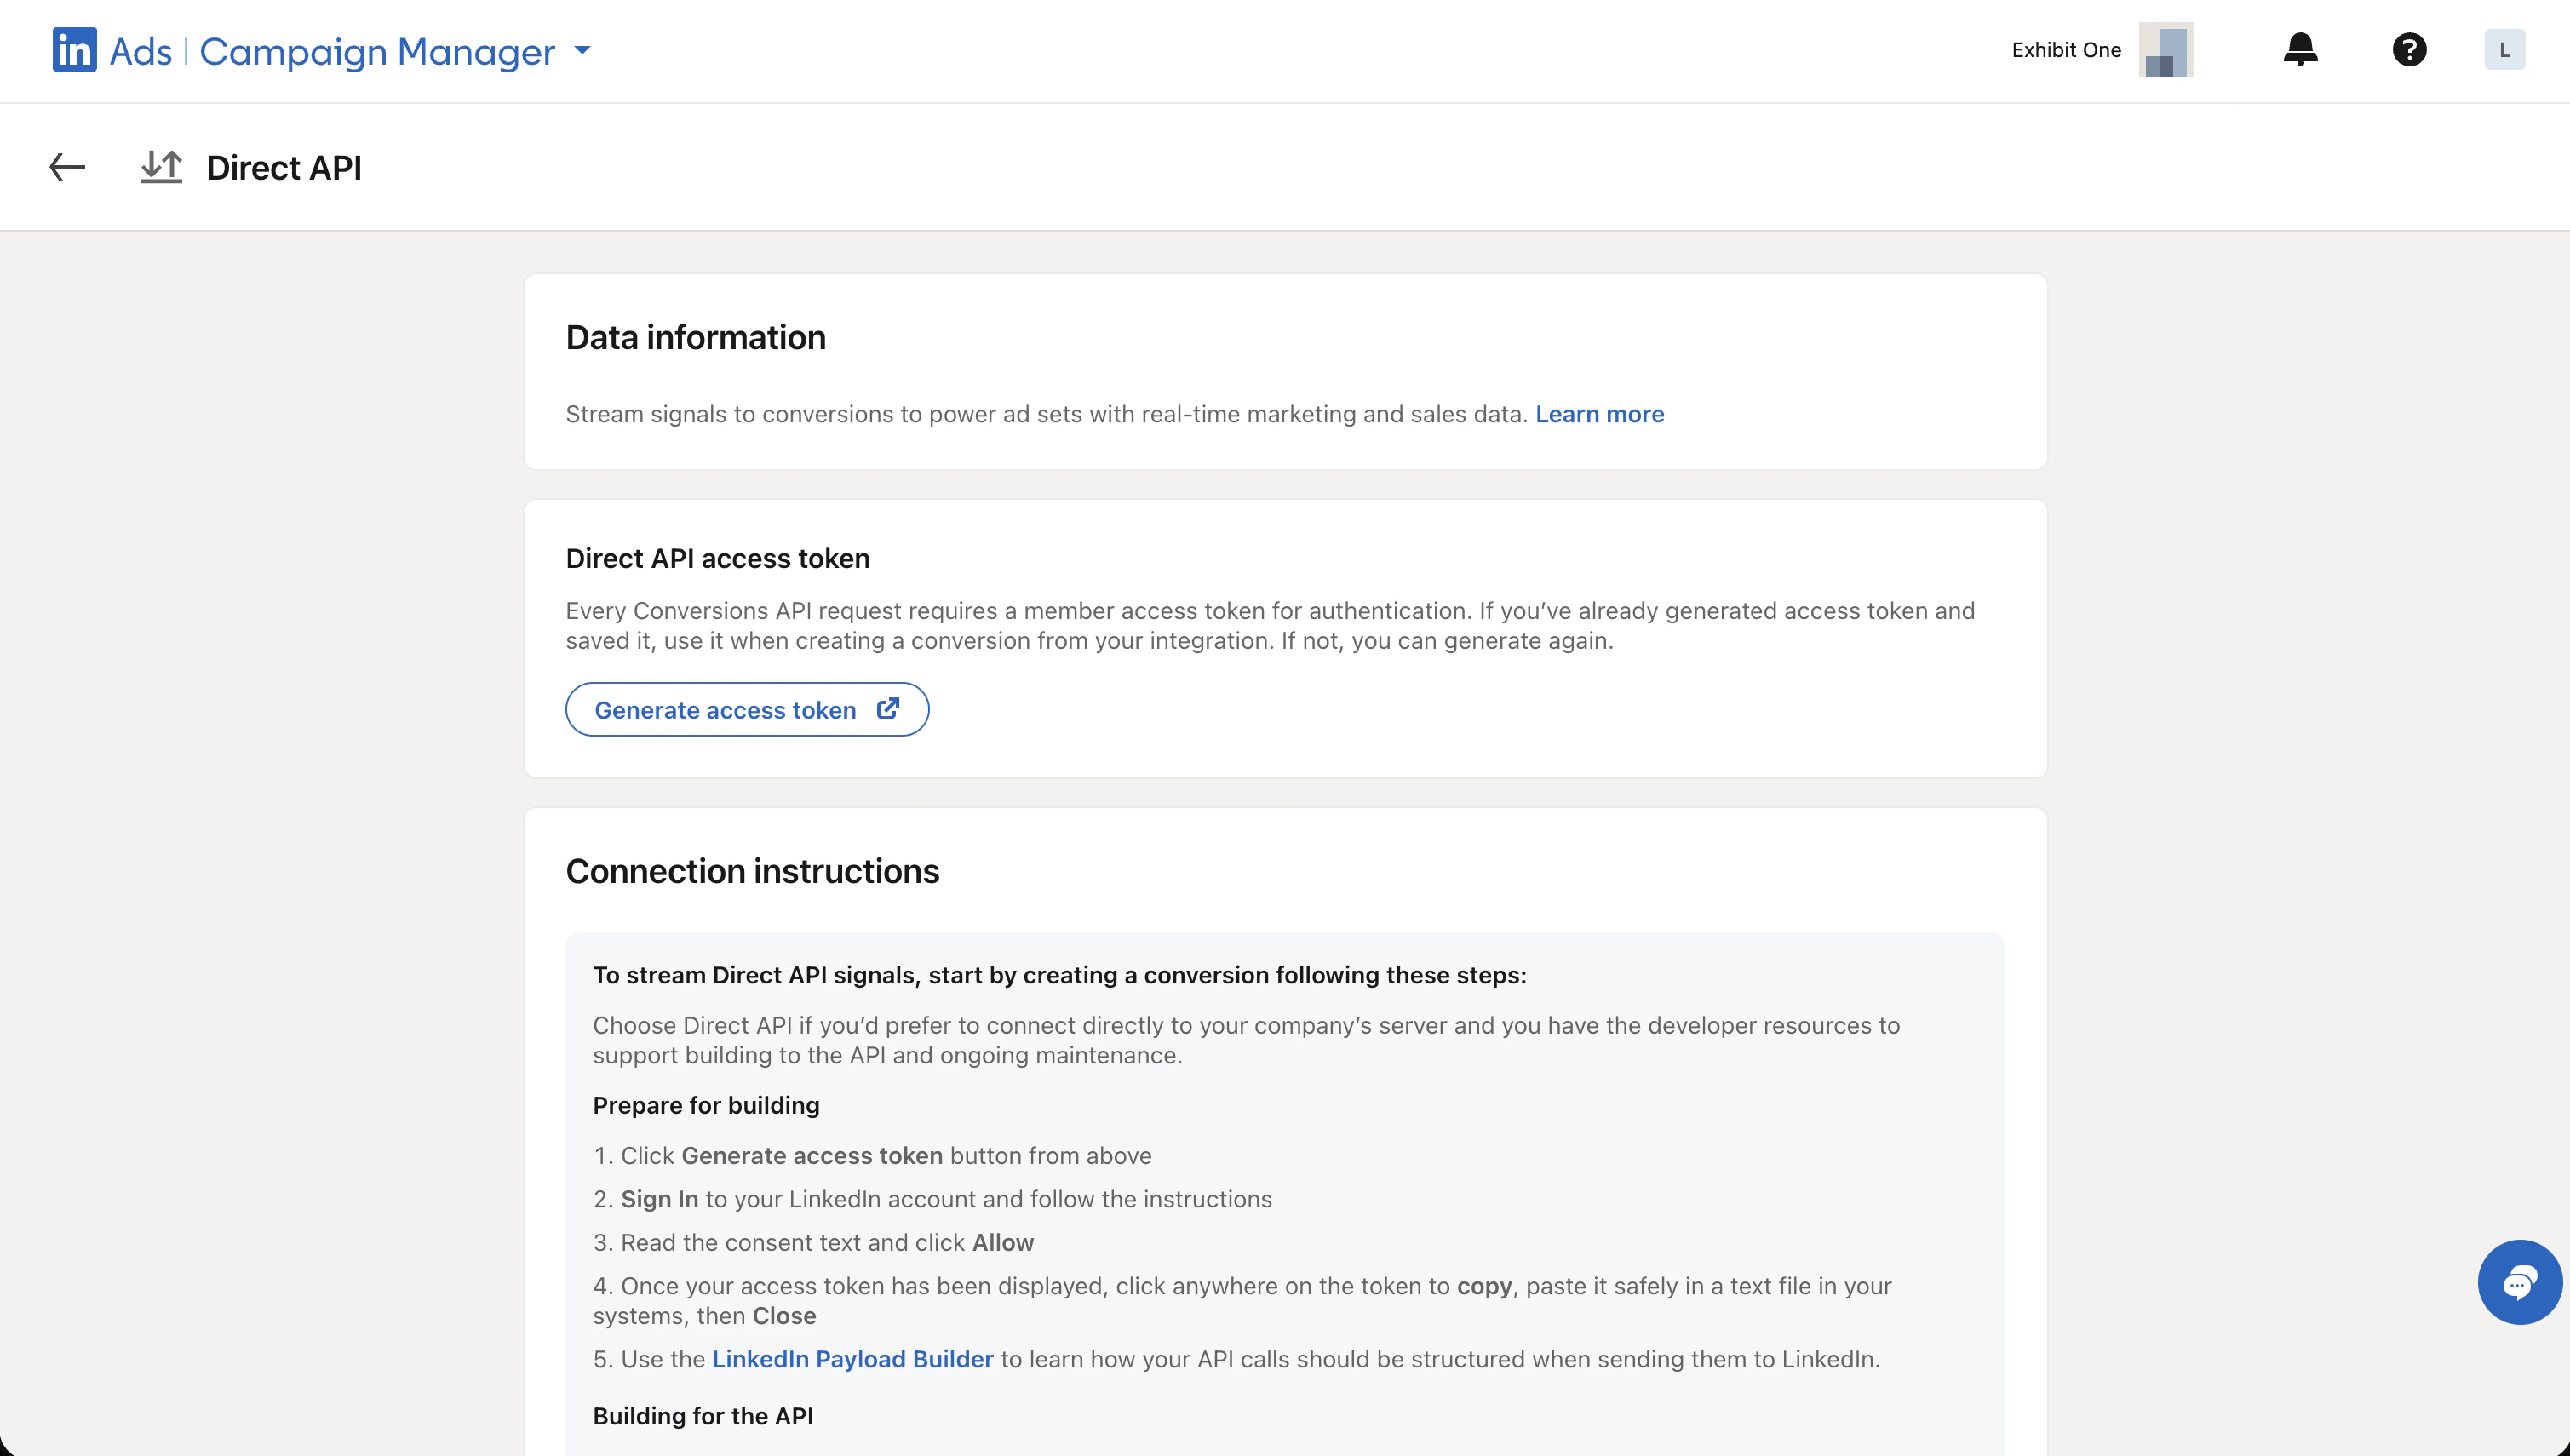2570x1456 pixels.
Task: Click the Direct API transfer arrows icon
Action: point(161,167)
